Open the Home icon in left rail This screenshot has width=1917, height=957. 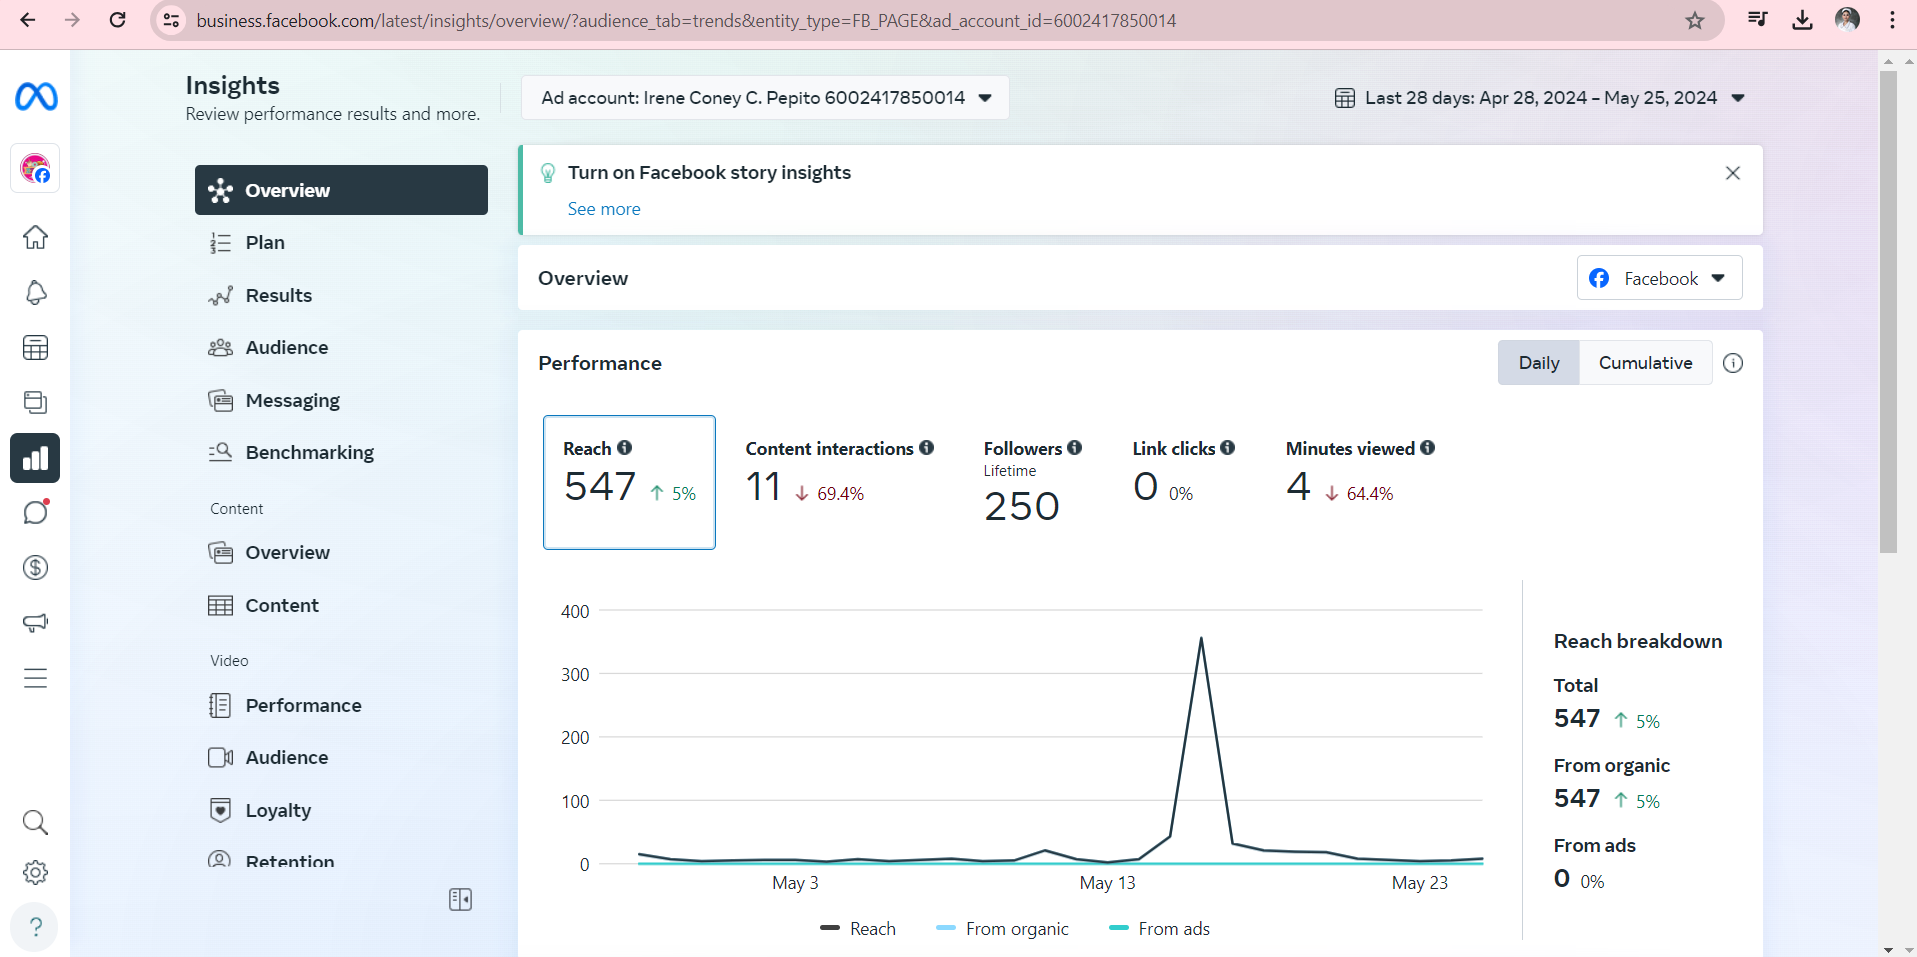coord(36,238)
